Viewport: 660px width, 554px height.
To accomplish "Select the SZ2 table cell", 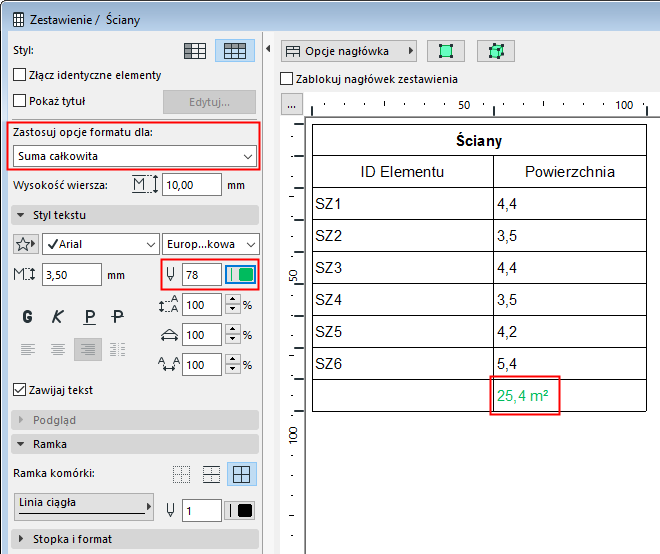I will 402,236.
